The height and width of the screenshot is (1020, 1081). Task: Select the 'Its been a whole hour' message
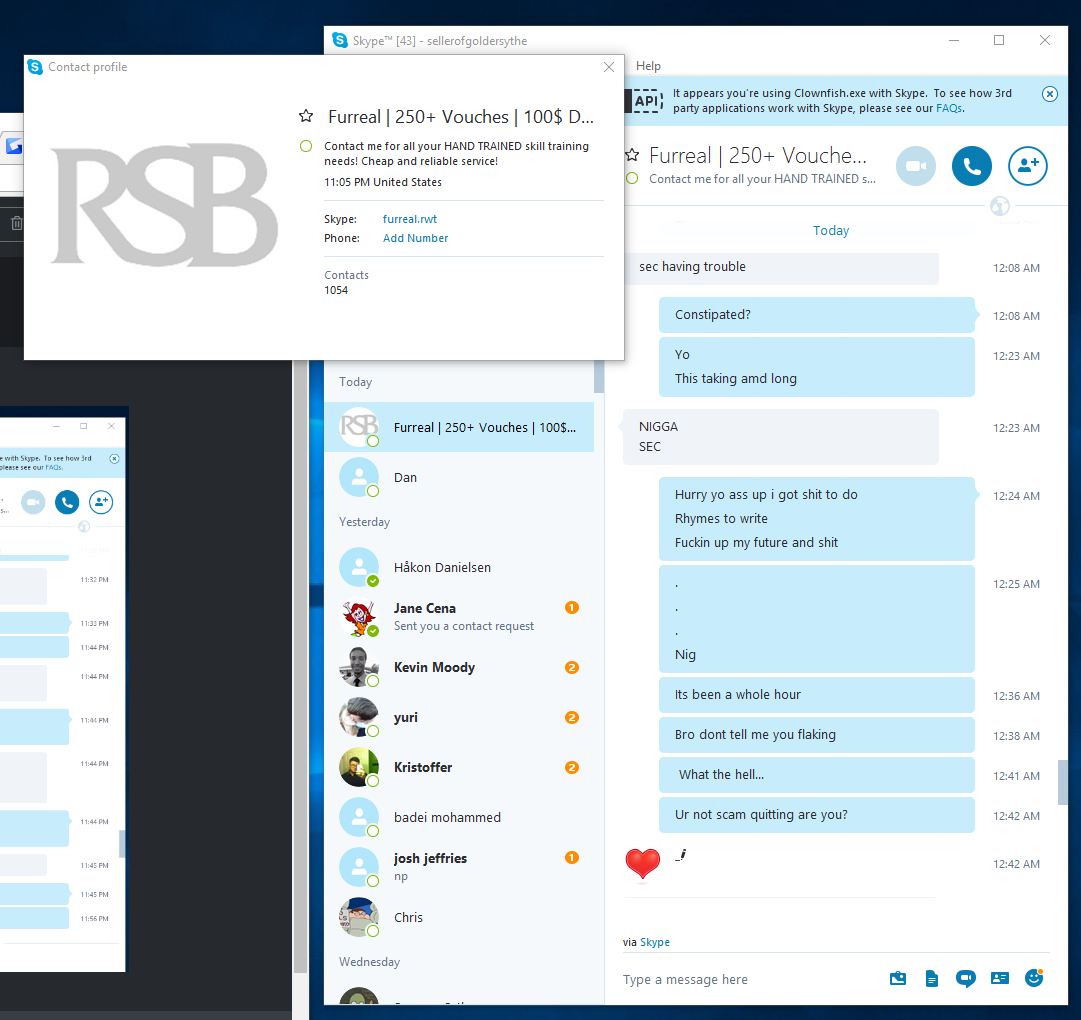(x=816, y=695)
